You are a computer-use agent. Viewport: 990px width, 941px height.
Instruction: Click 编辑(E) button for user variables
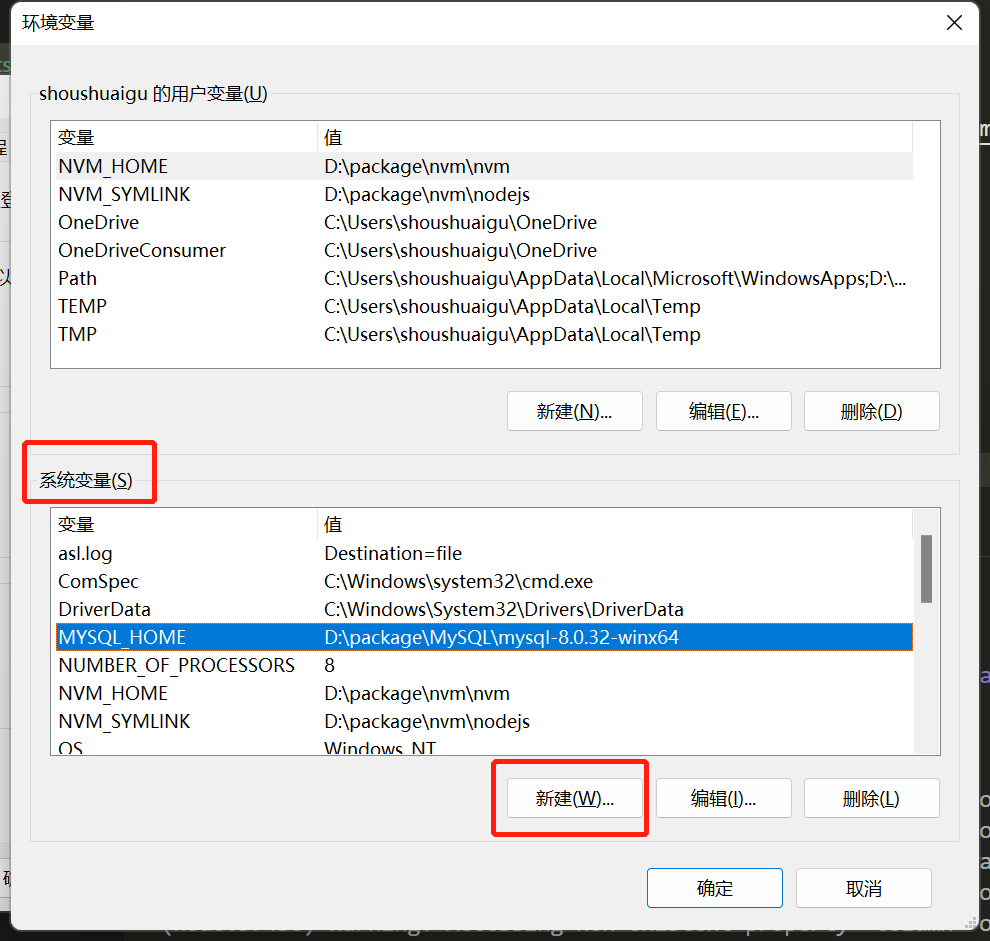pyautogui.click(x=723, y=411)
